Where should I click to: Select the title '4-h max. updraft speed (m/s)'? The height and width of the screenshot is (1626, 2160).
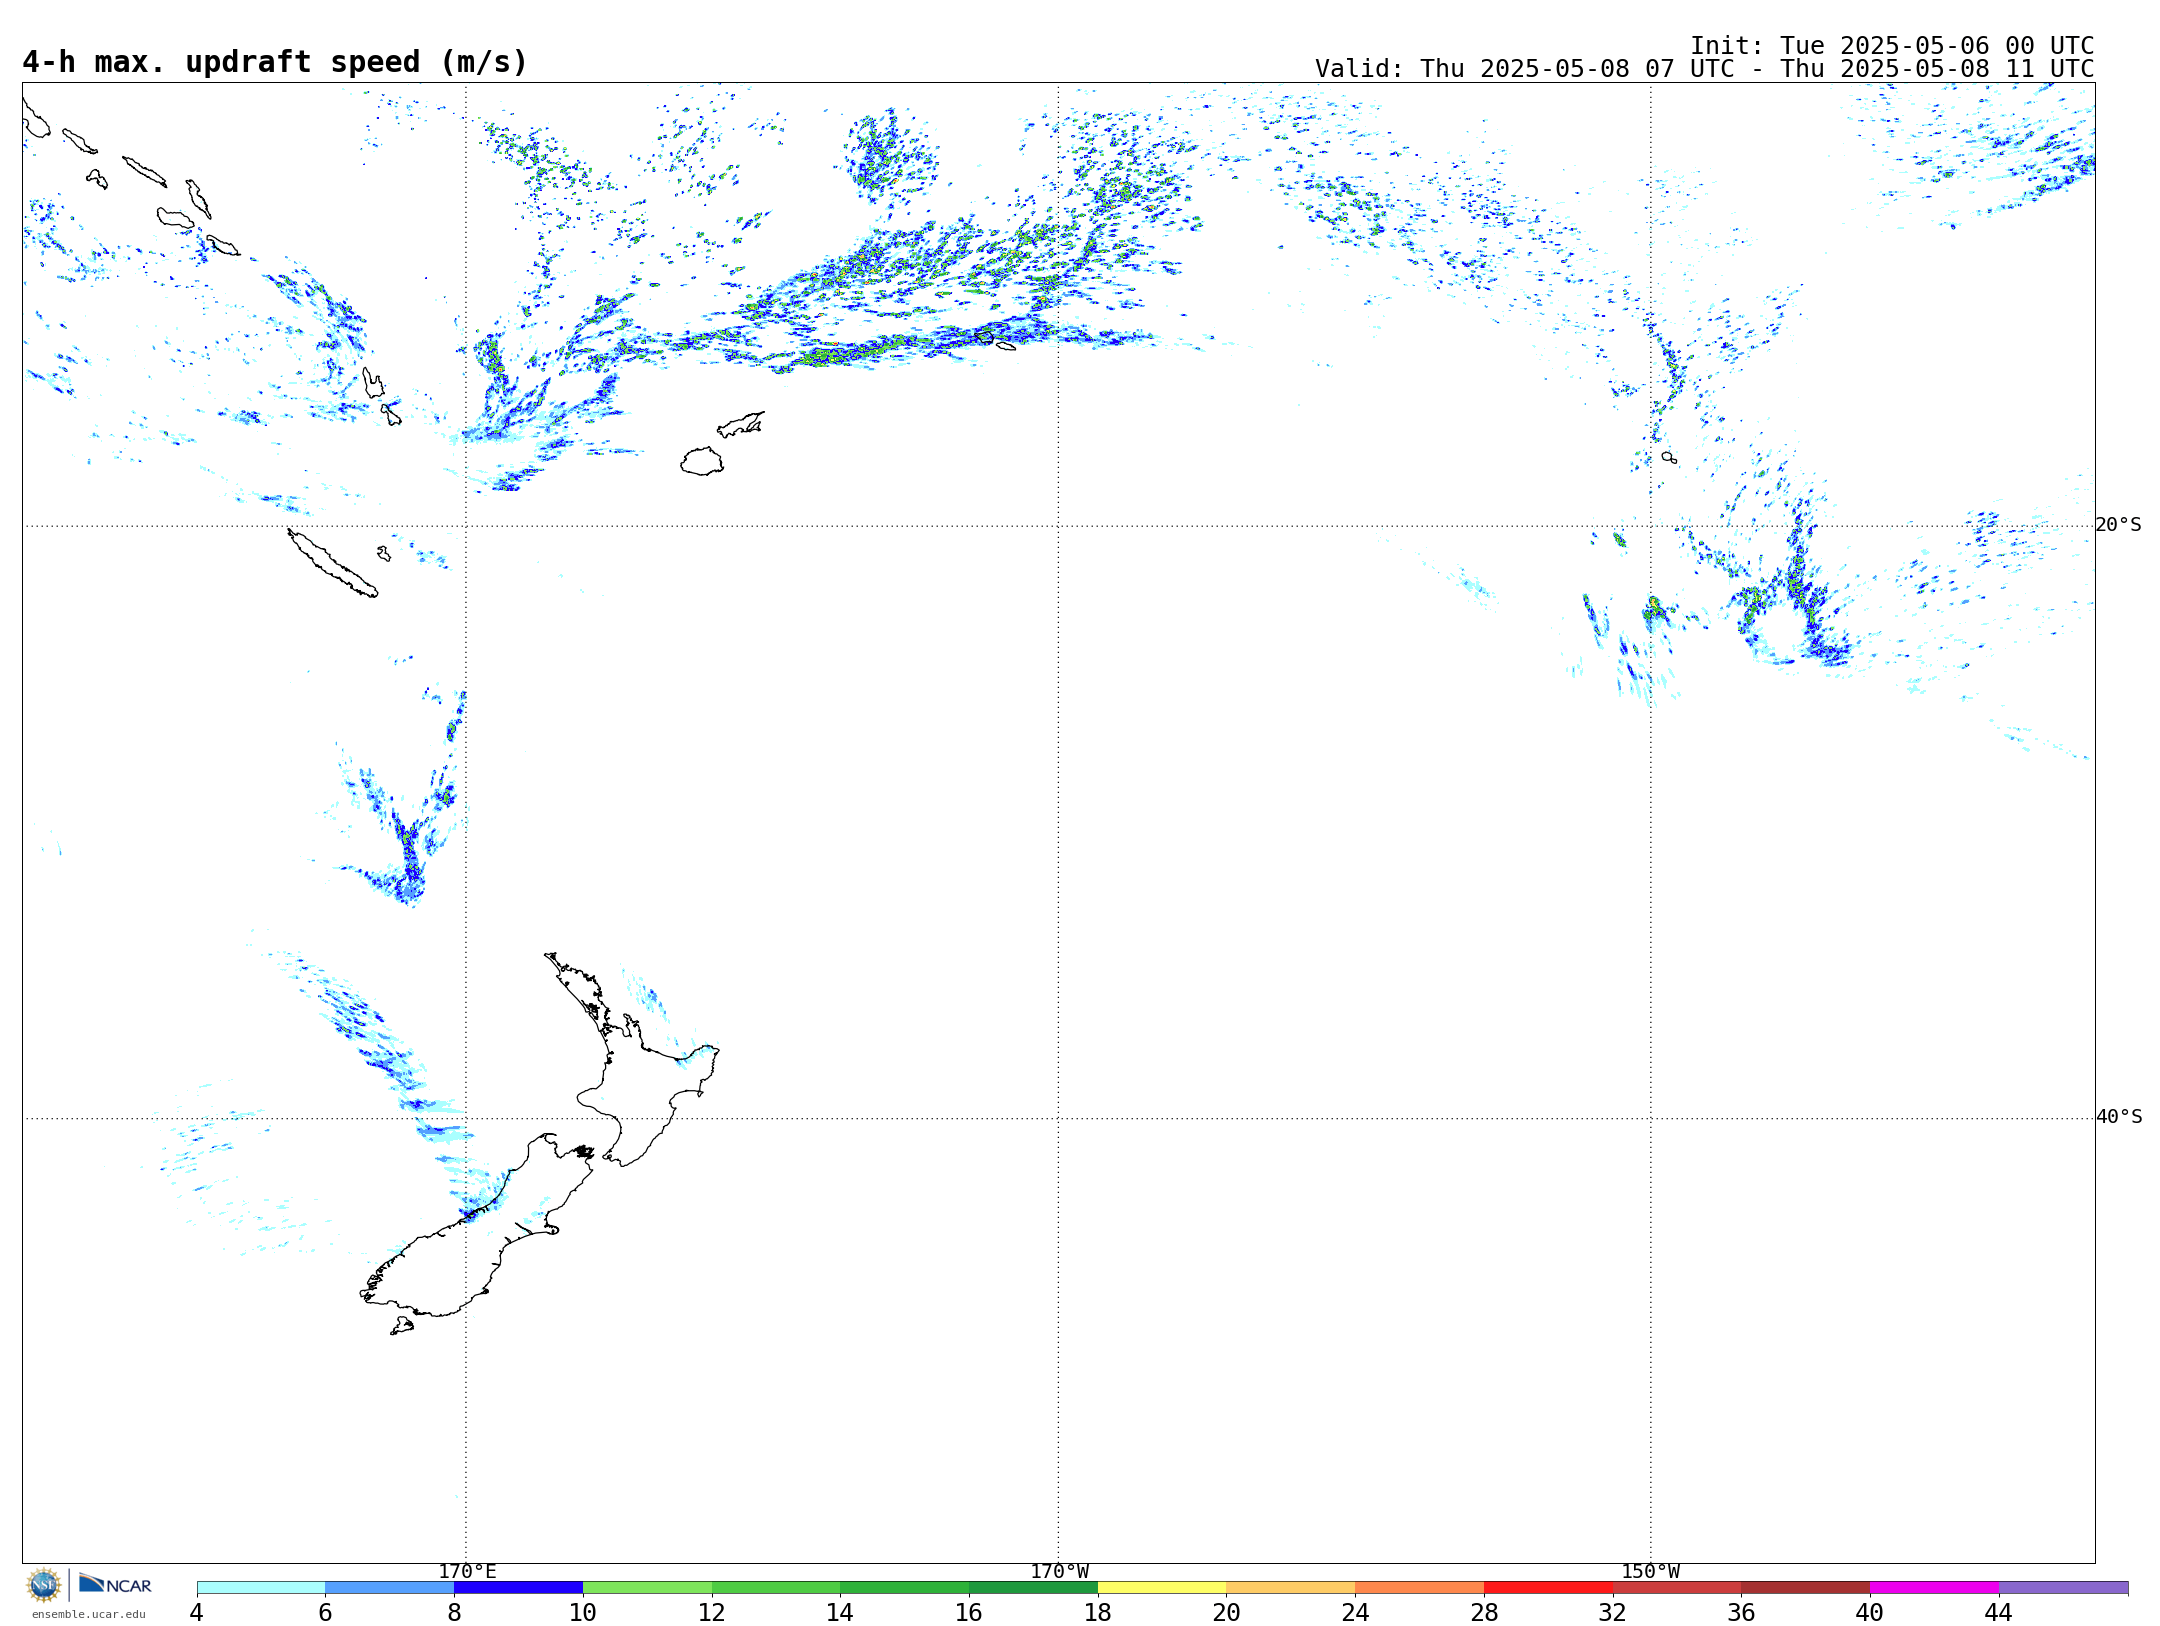[275, 62]
